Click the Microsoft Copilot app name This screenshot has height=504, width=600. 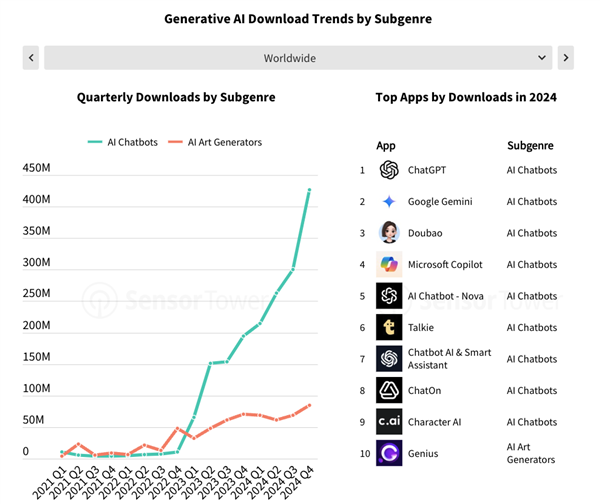445,264
